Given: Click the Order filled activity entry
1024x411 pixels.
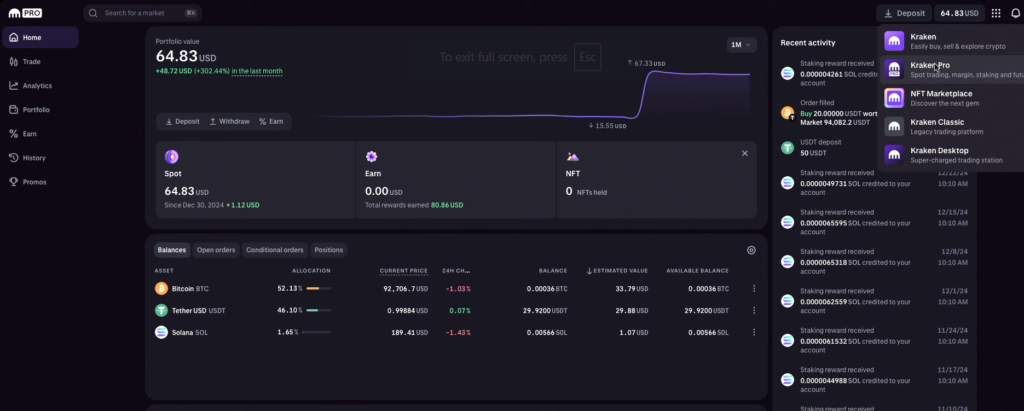Looking at the screenshot, I should tap(828, 113).
